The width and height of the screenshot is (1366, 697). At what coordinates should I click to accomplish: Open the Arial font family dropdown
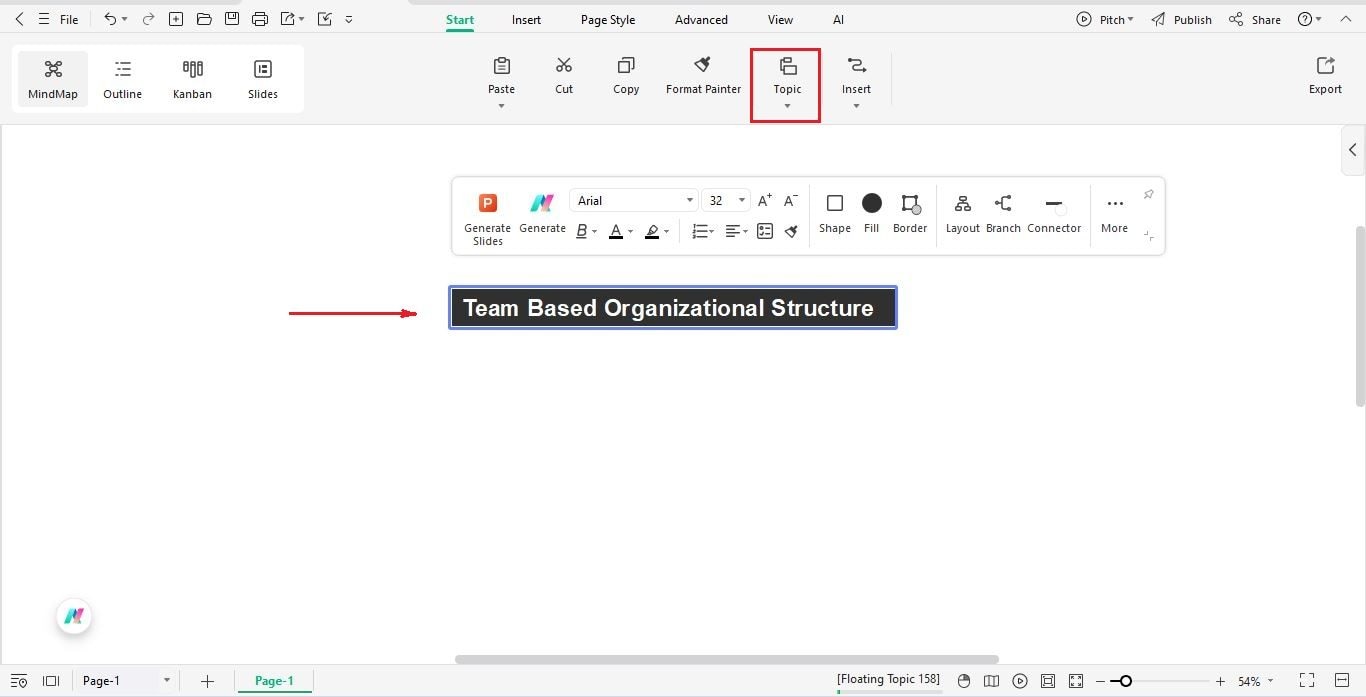(x=634, y=201)
